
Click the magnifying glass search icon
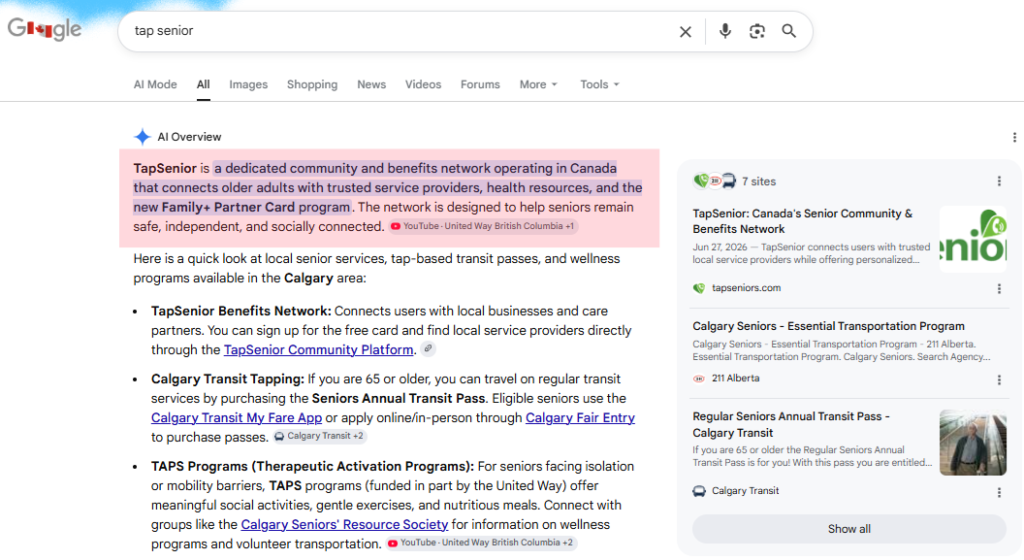(x=789, y=31)
